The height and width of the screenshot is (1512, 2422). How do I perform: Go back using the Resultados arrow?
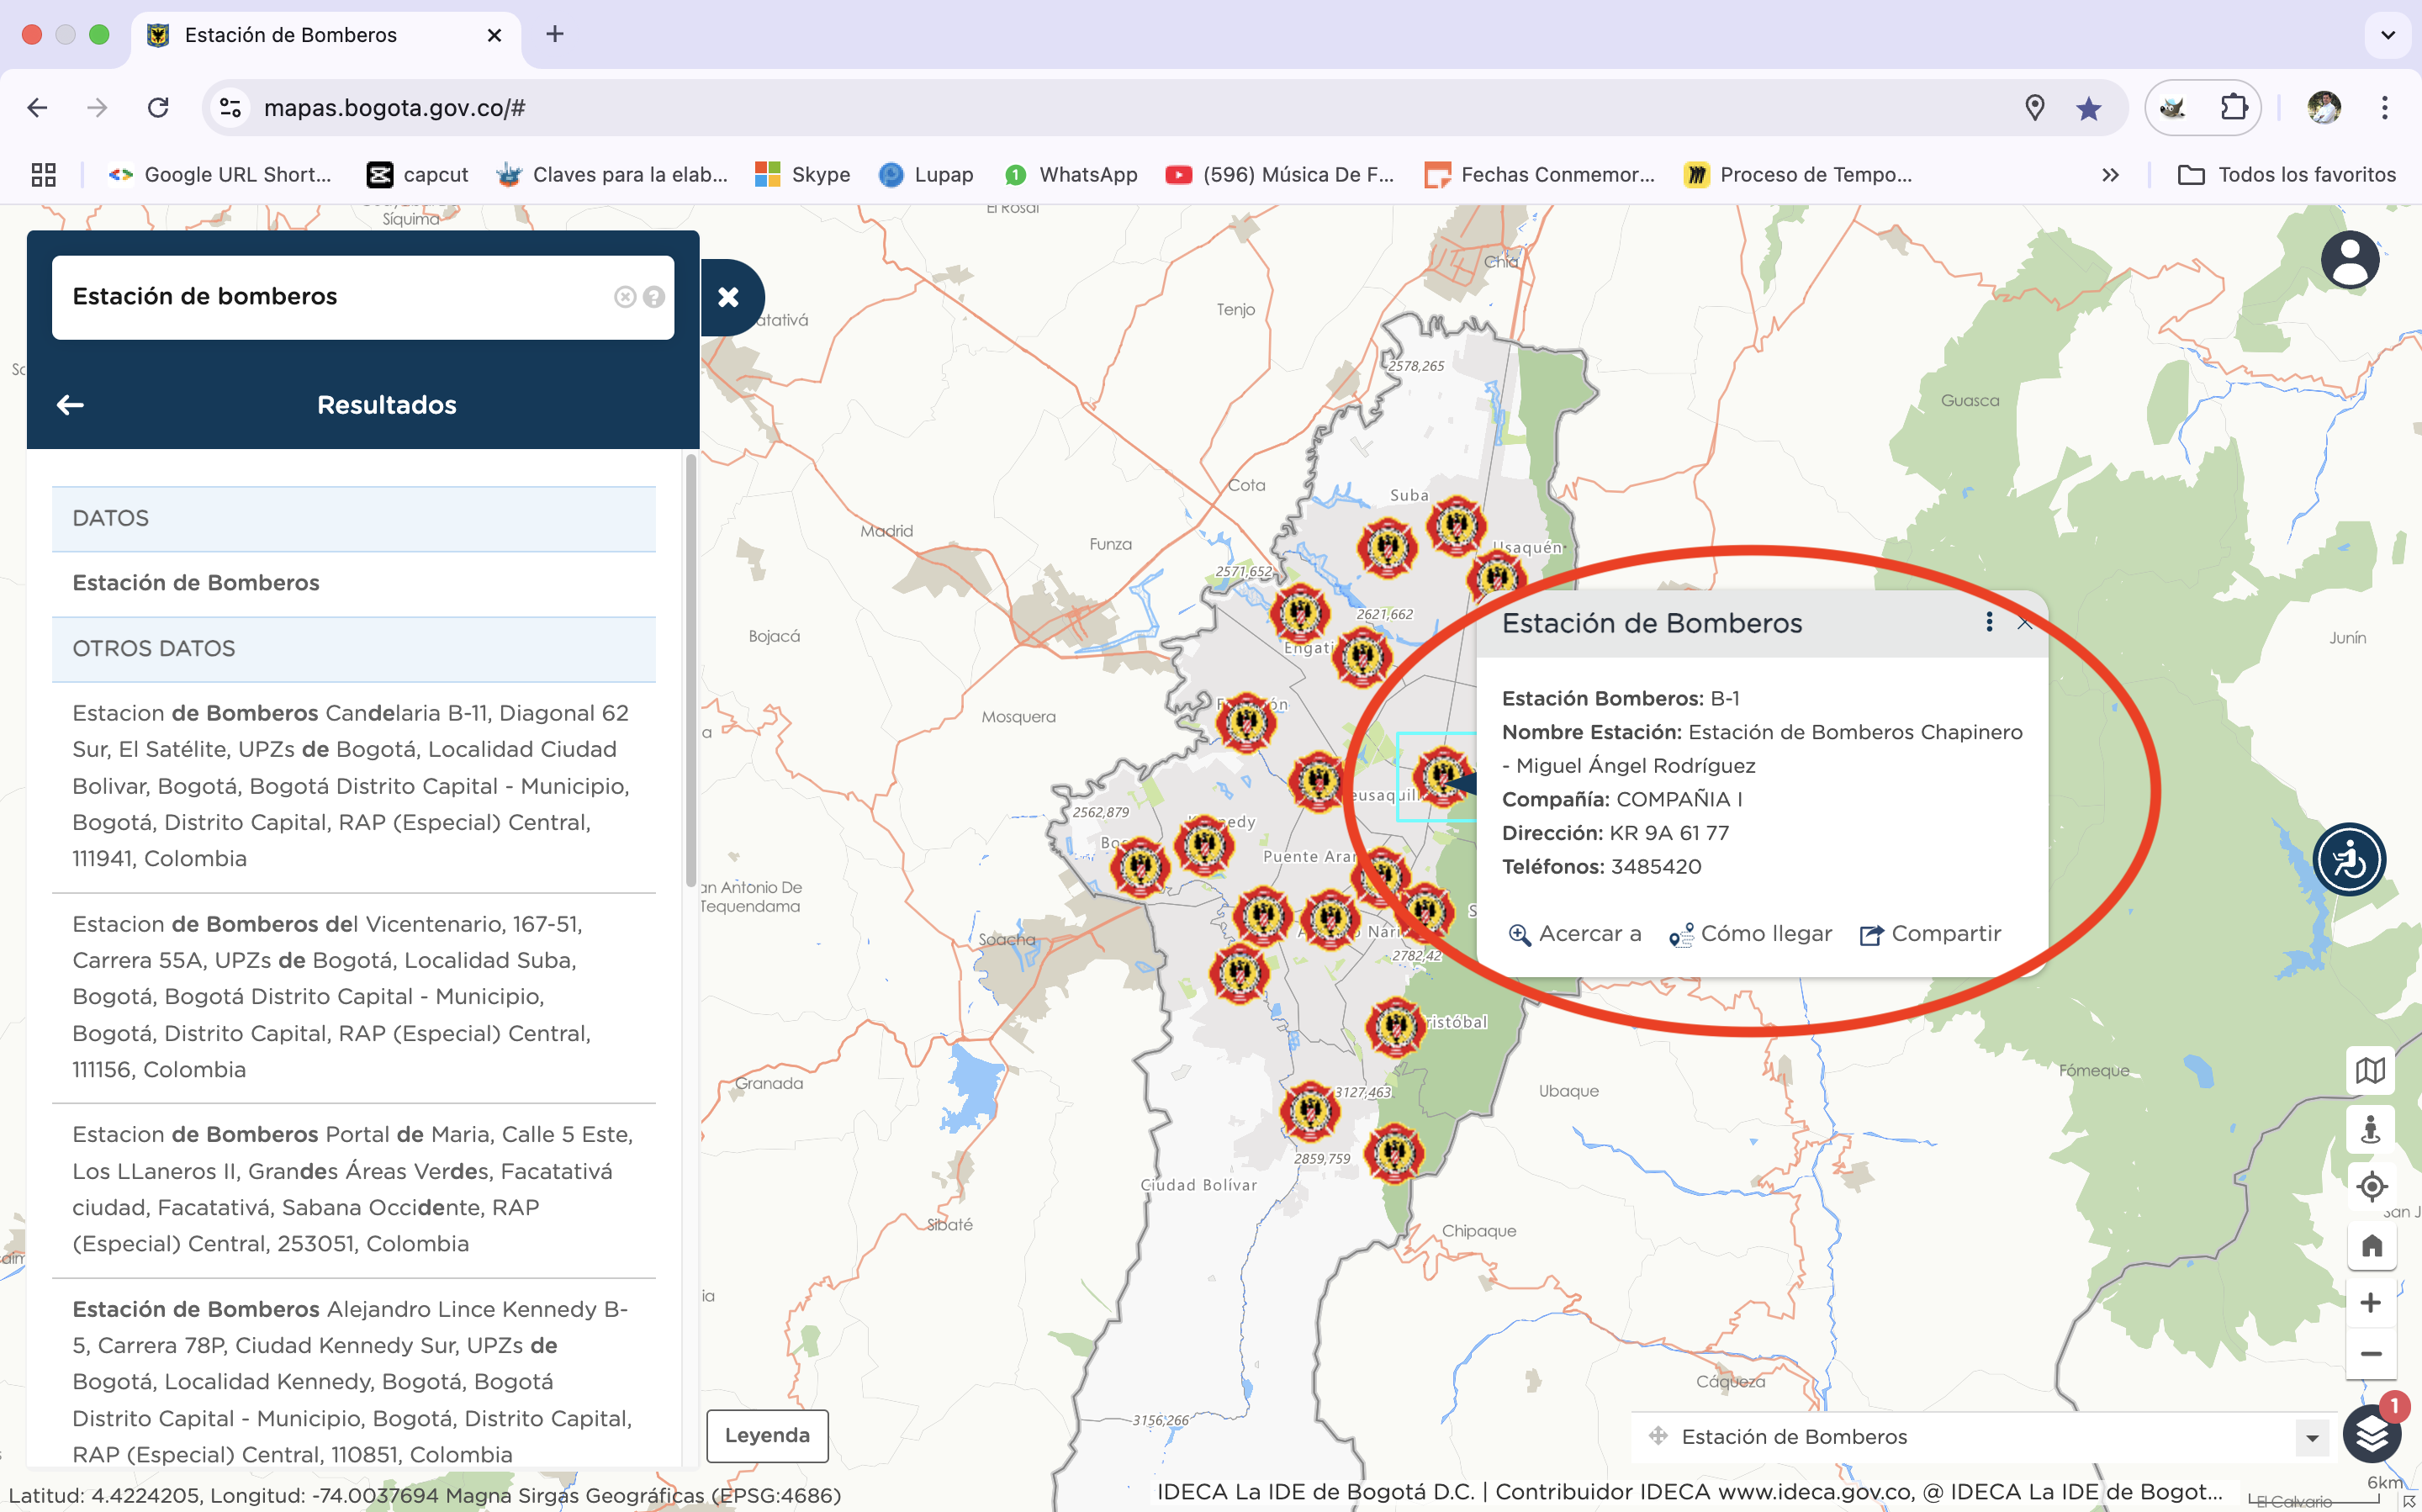point(70,405)
